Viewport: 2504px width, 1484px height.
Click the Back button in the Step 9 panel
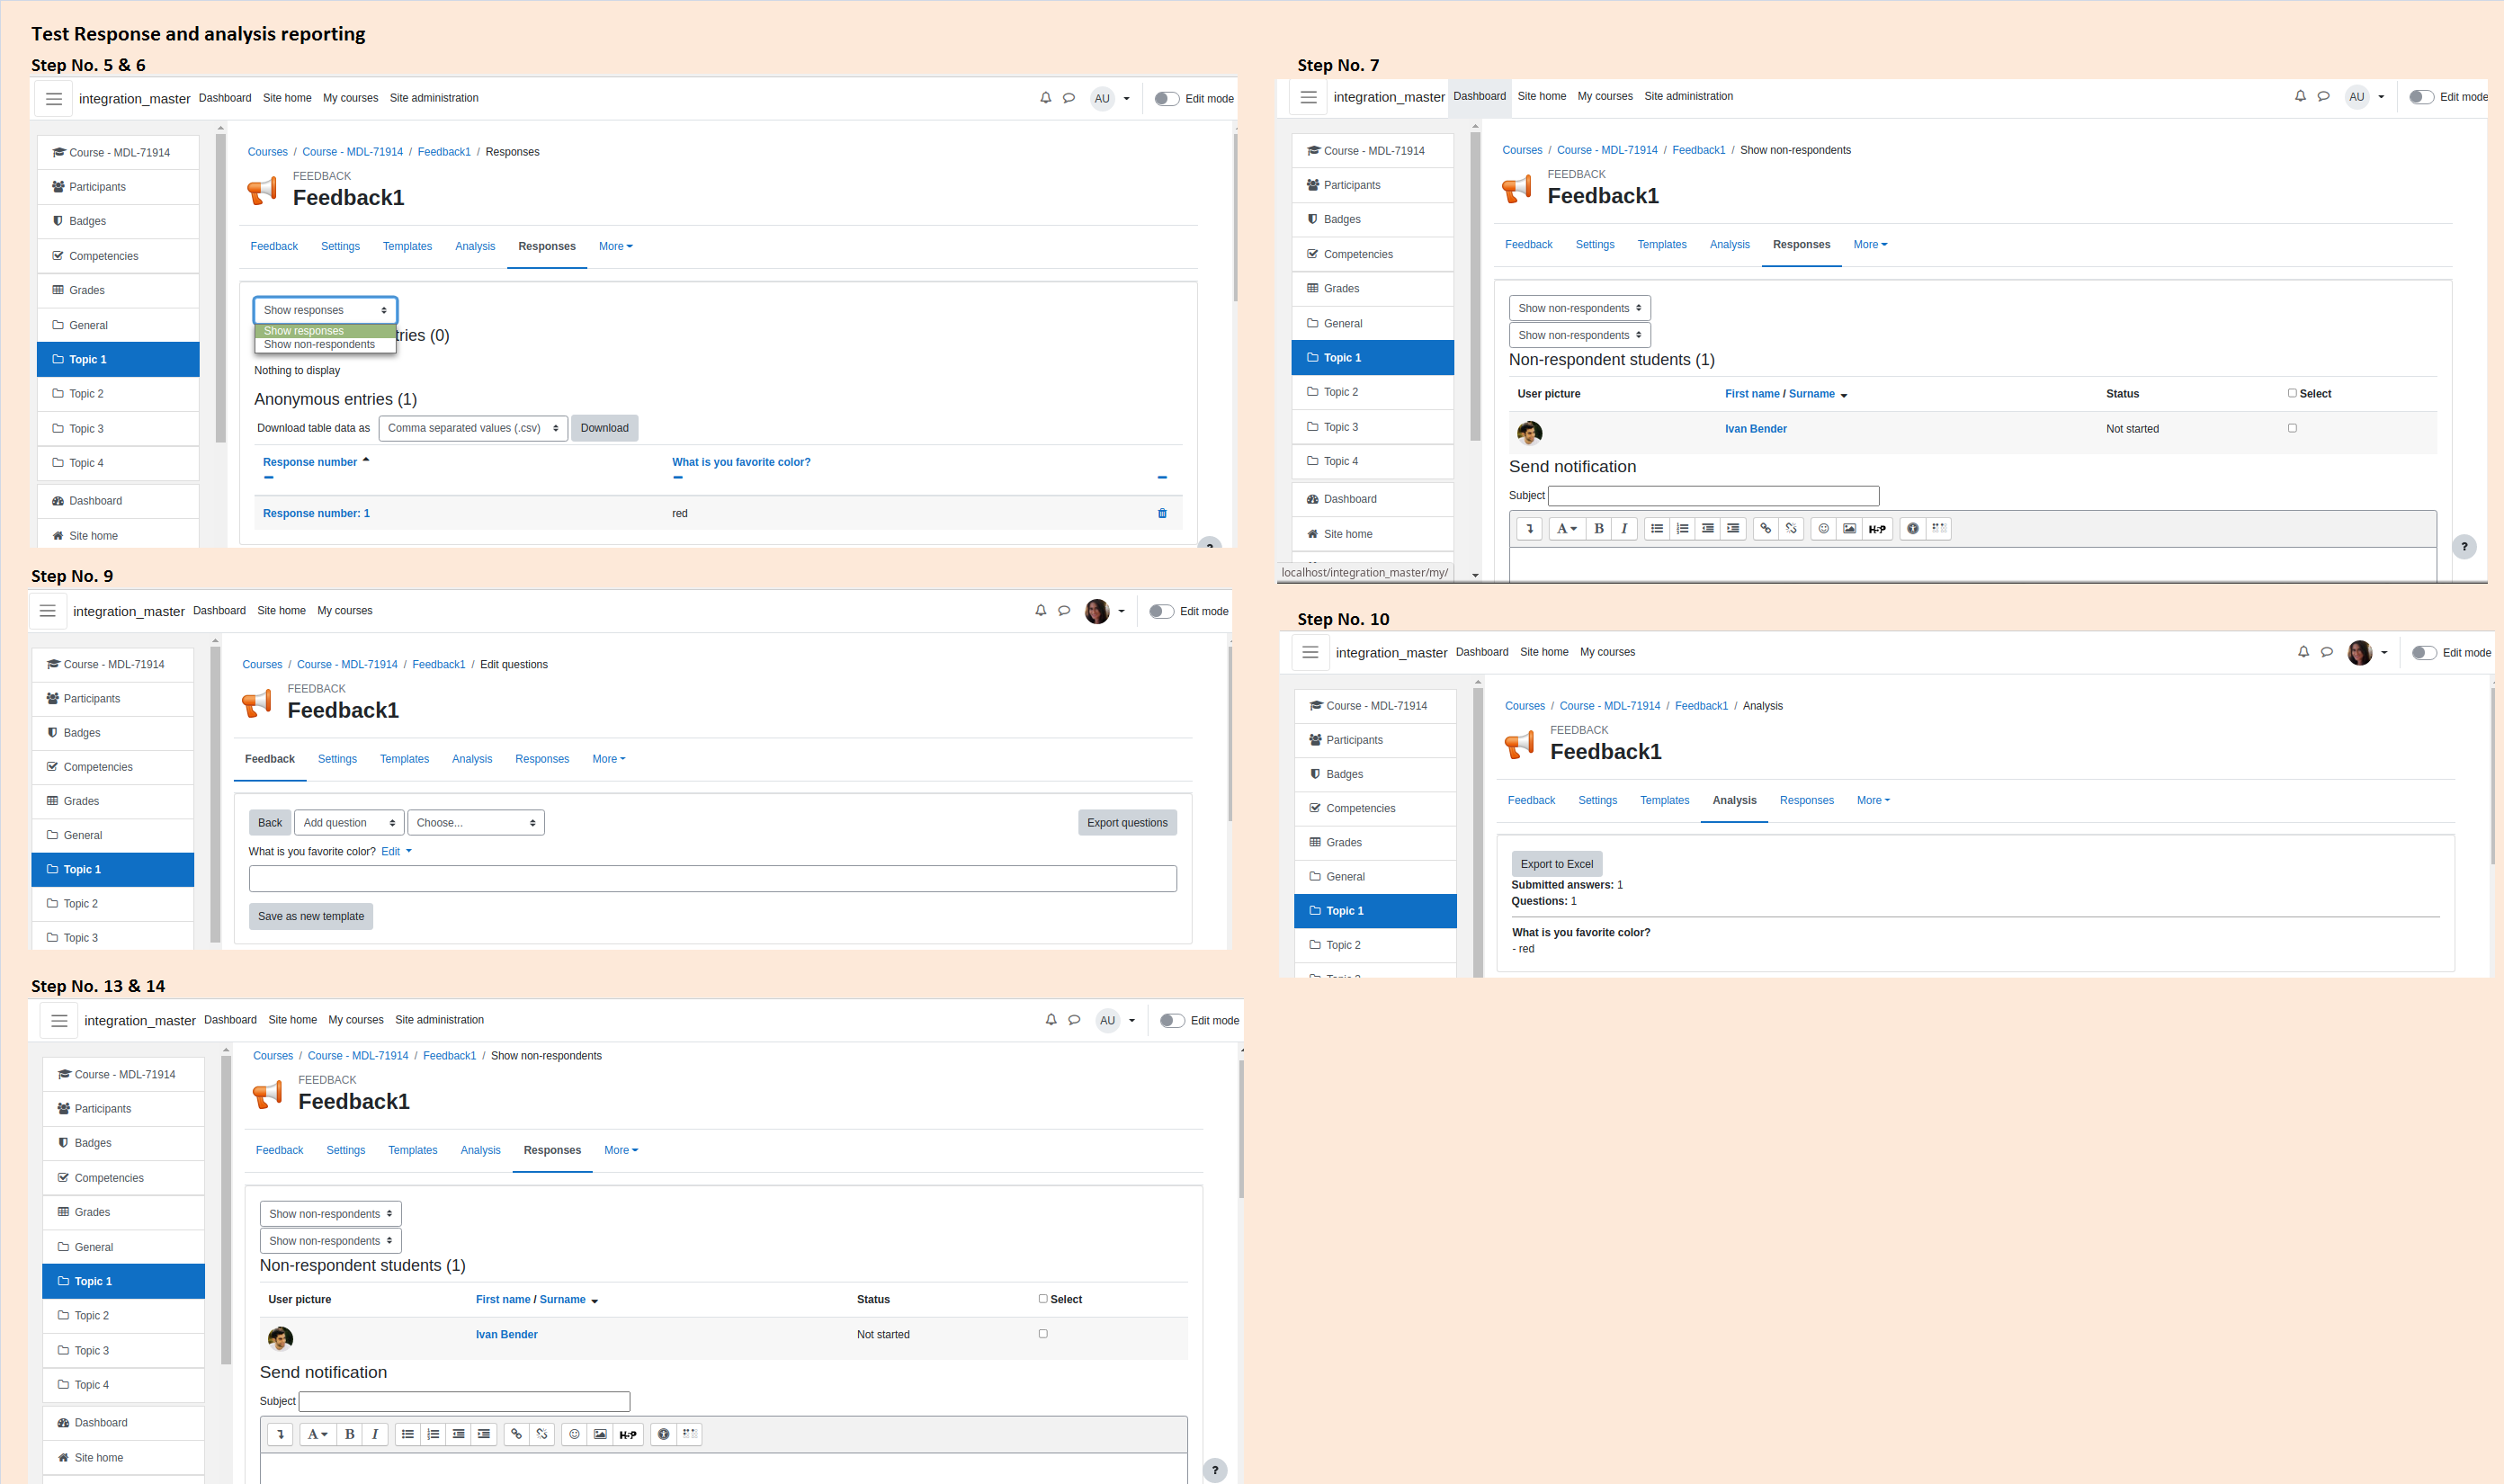pyautogui.click(x=270, y=823)
